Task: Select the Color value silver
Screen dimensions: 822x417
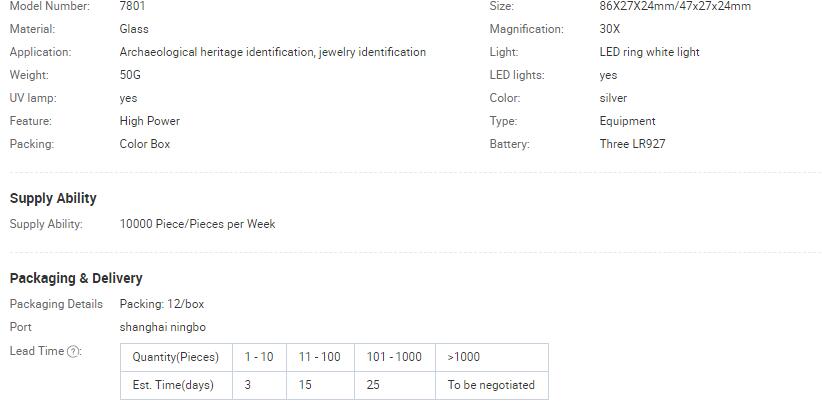Action: (x=613, y=98)
